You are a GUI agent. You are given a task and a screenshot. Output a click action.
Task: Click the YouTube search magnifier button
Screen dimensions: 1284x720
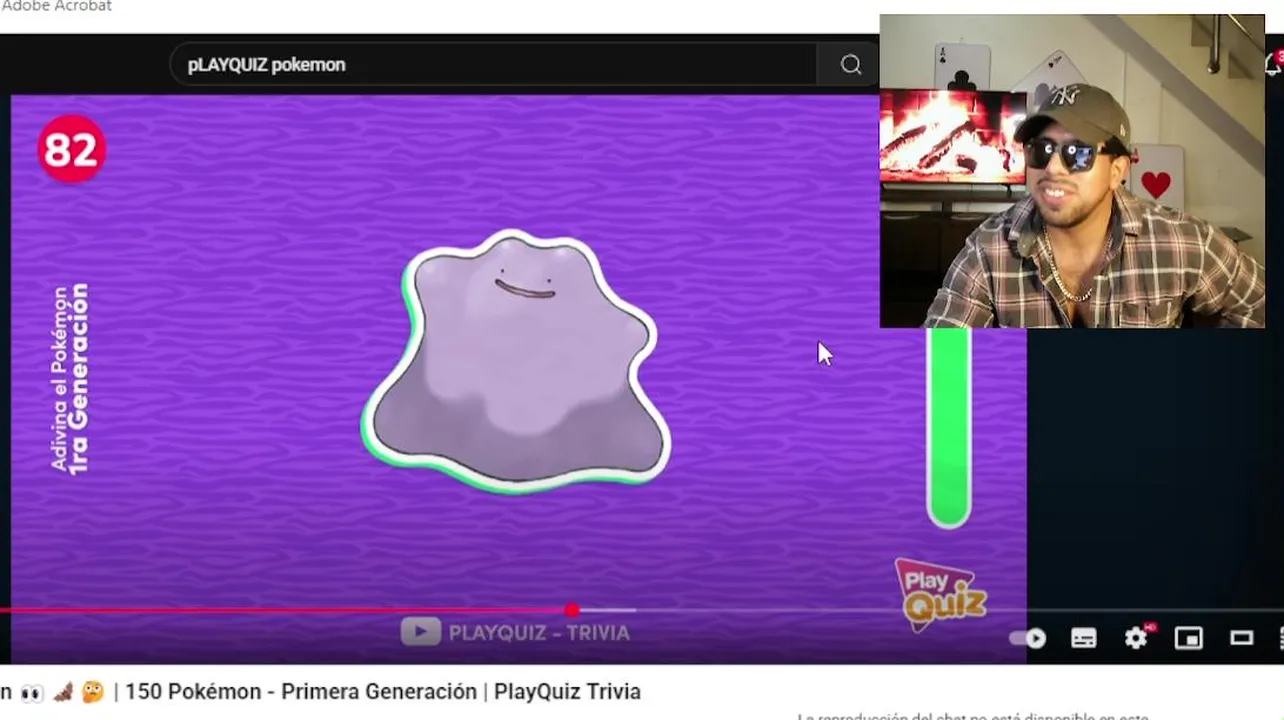pyautogui.click(x=850, y=65)
